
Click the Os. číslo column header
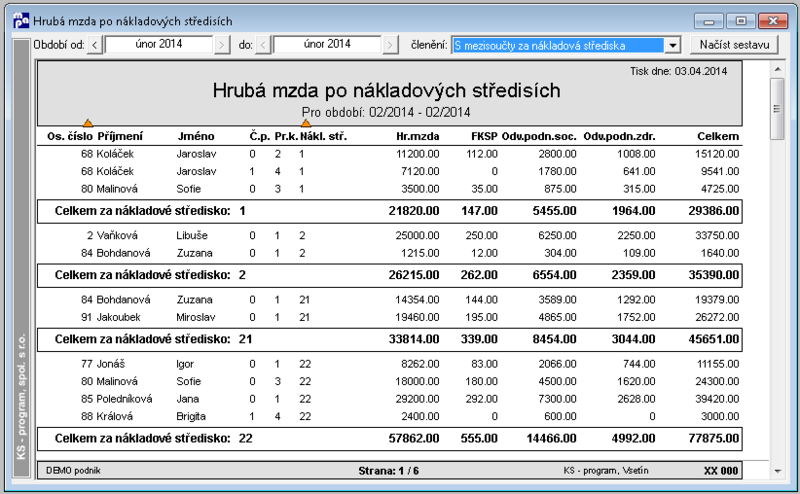pyautogui.click(x=70, y=136)
